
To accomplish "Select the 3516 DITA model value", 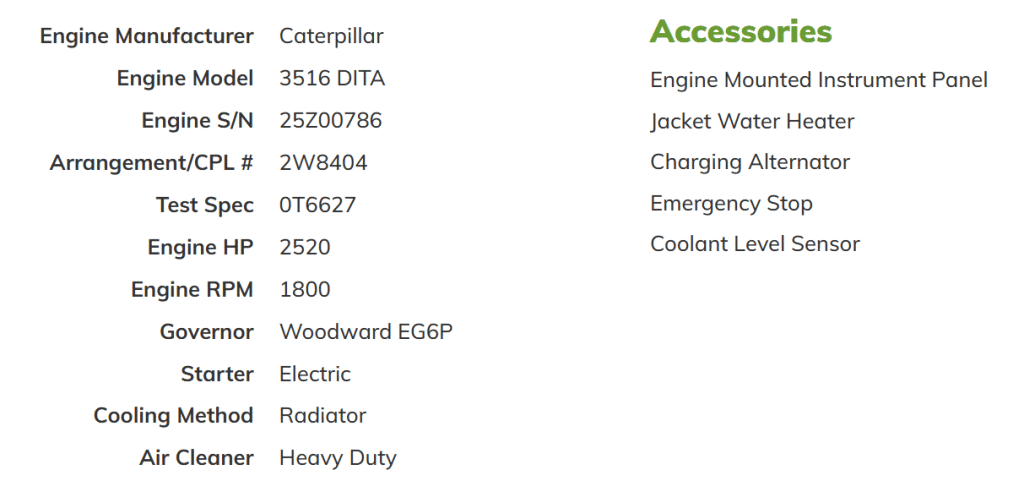I will 332,79.
